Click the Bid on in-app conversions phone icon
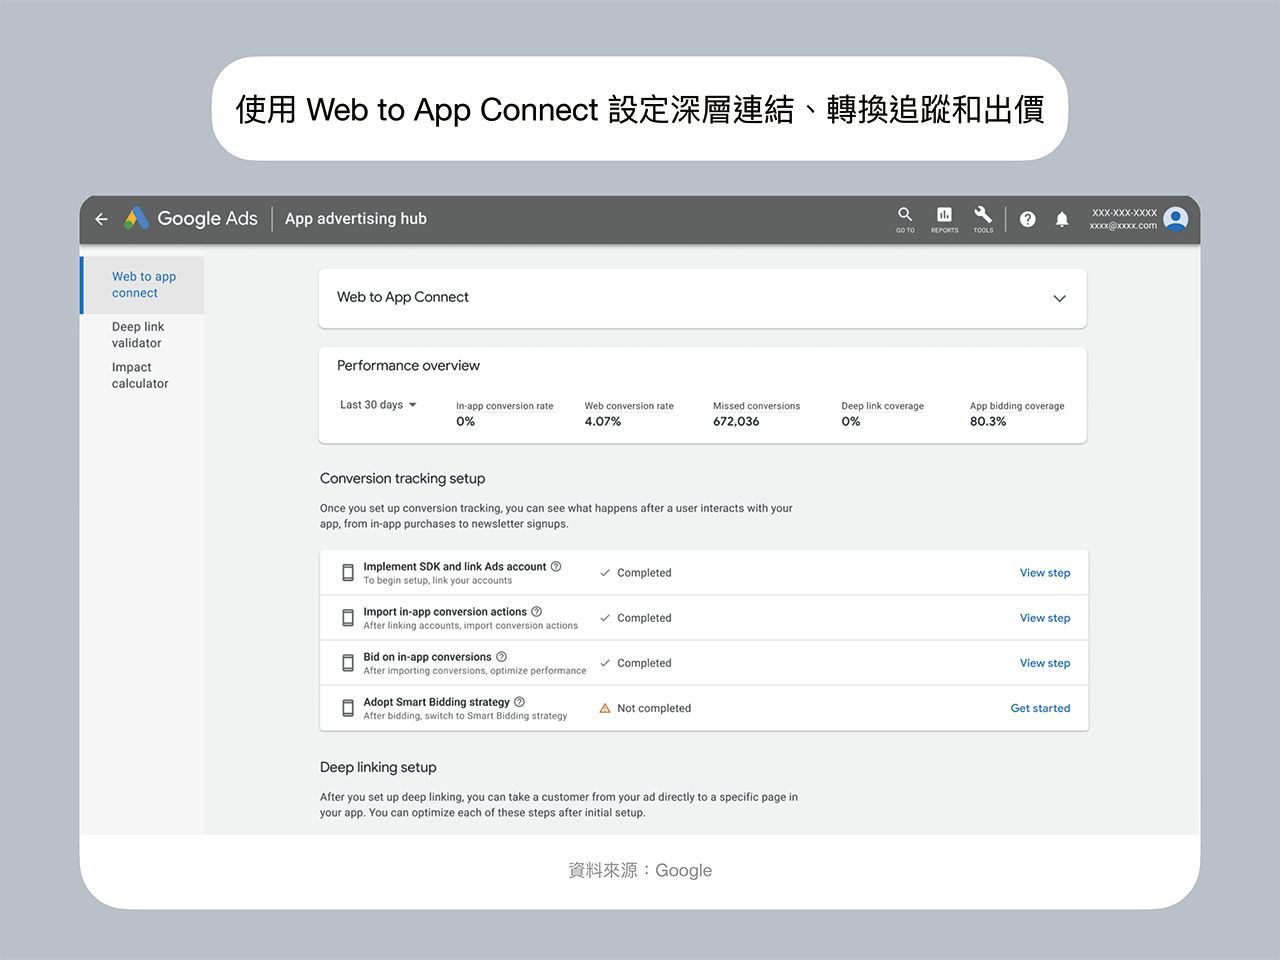Screen dimensions: 1280x960 pos(348,663)
